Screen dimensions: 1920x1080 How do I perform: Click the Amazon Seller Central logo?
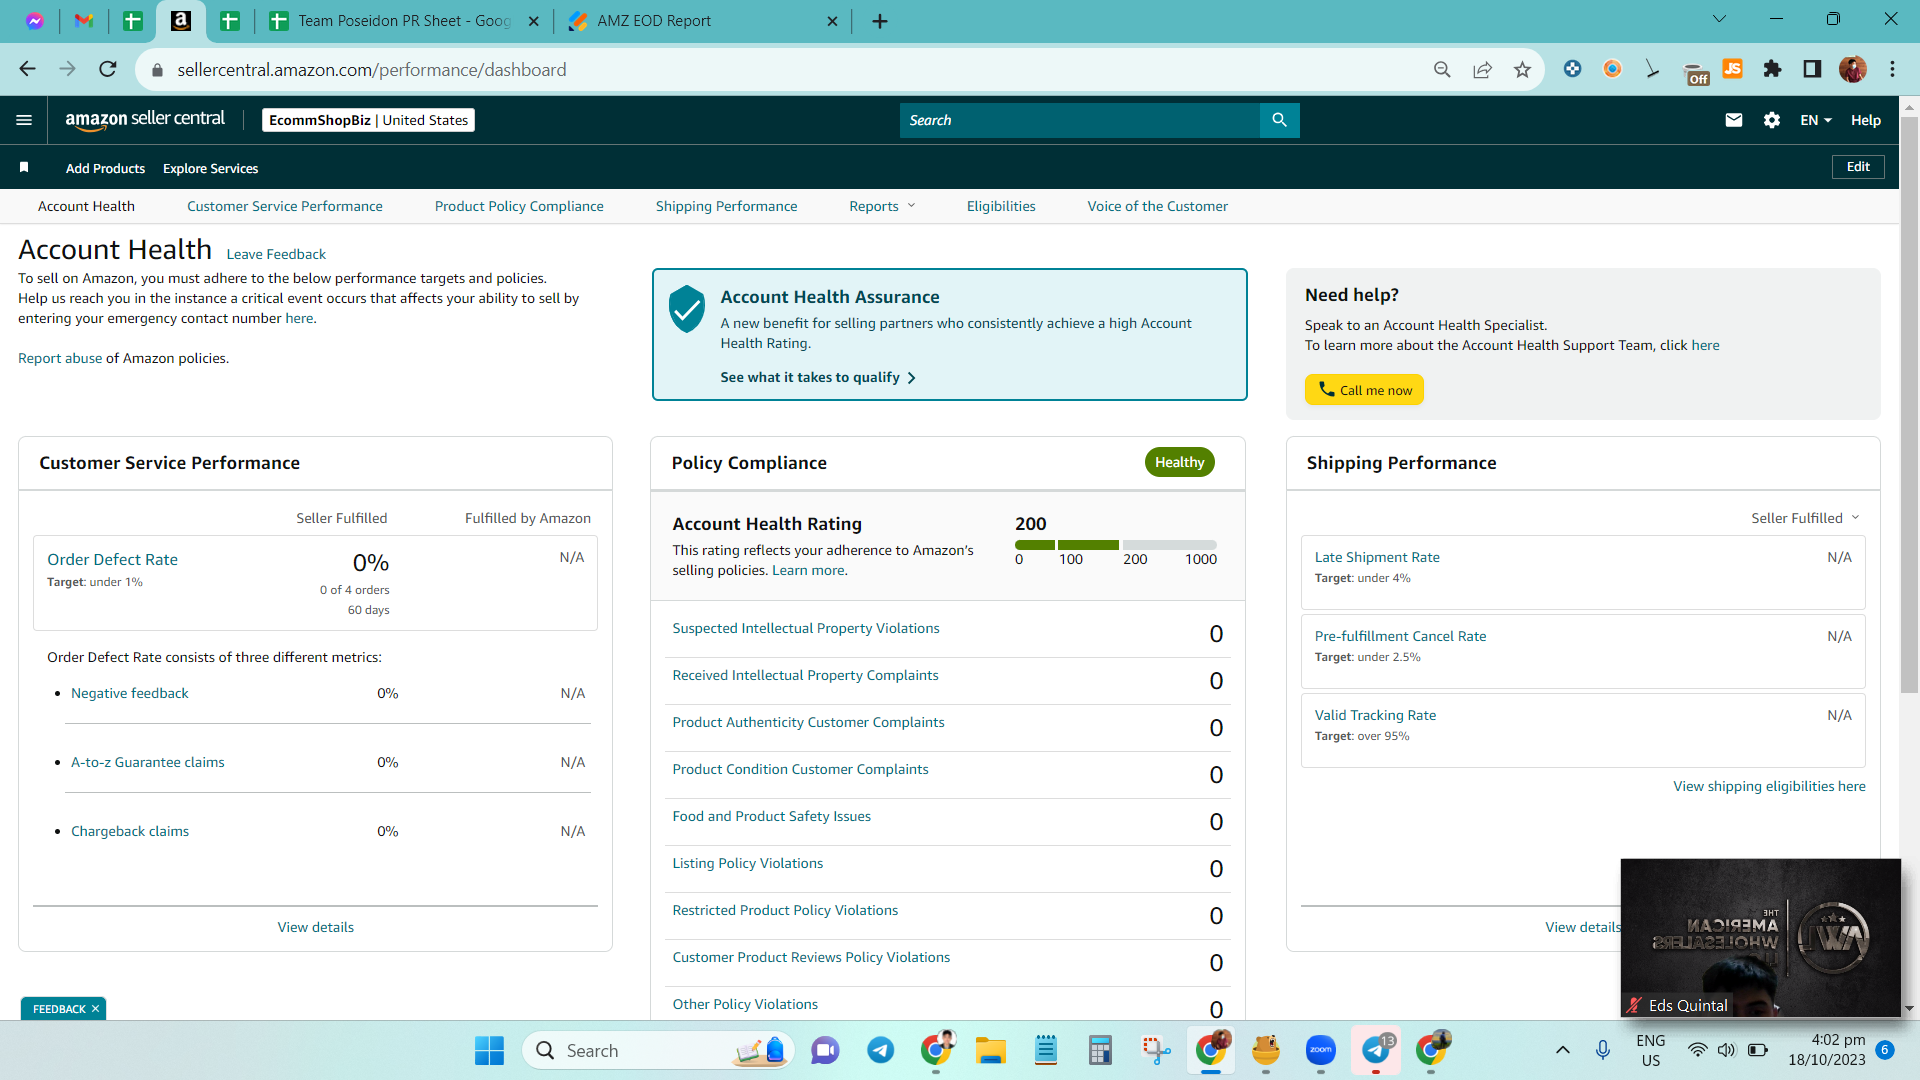[145, 120]
